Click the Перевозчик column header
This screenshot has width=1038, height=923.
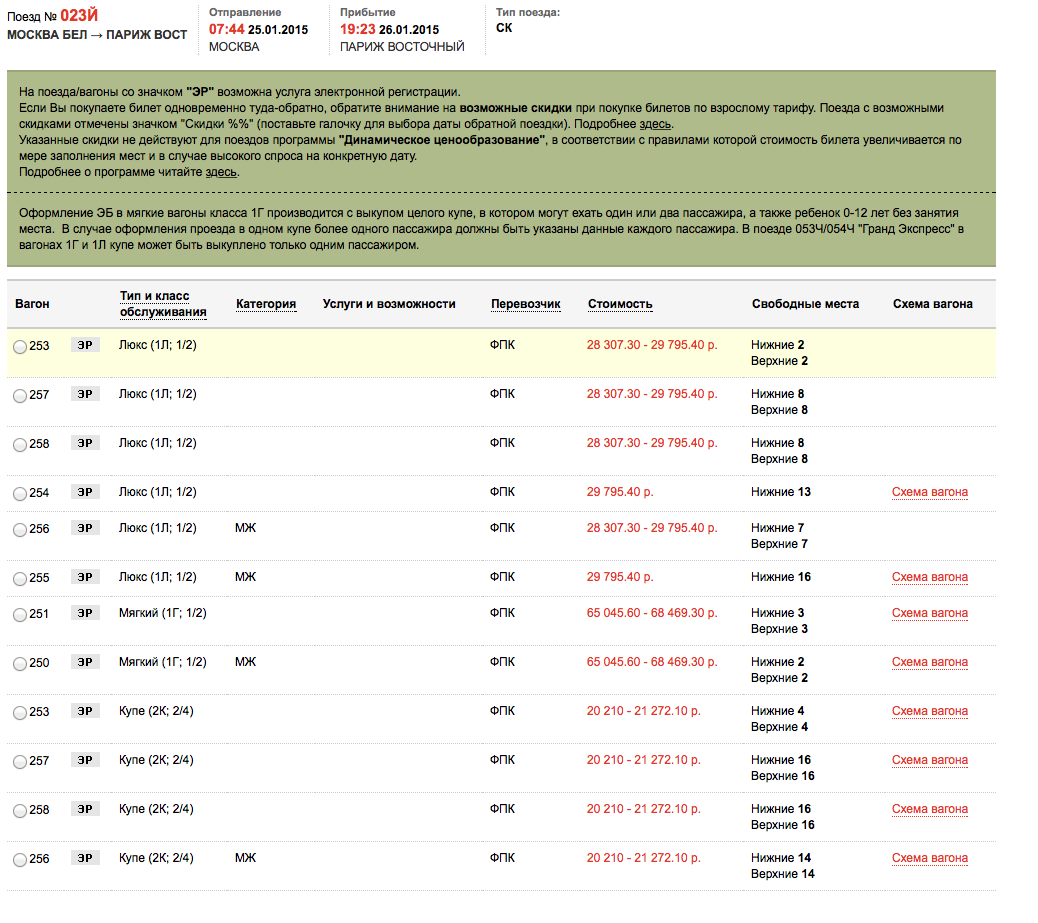[526, 304]
